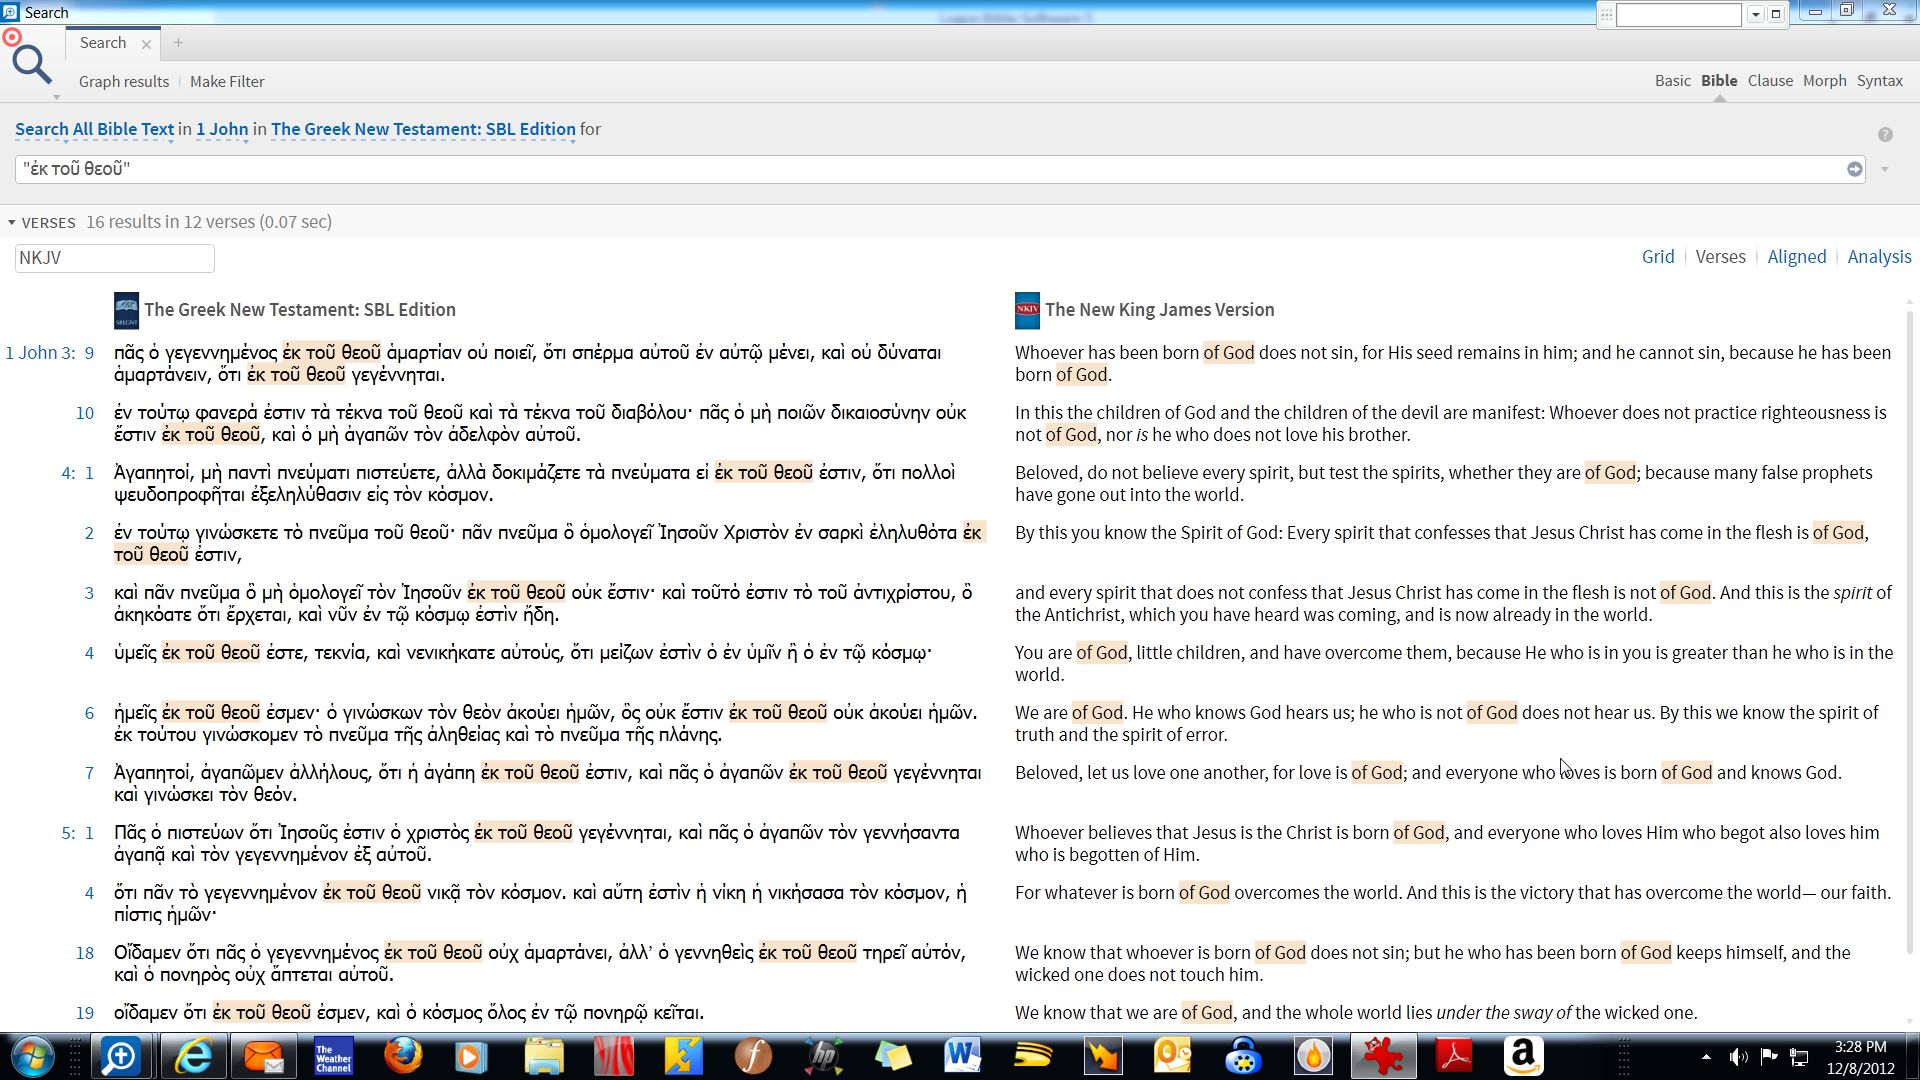1920x1080 pixels.
Task: Collapse the VERSES results section
Action: pyautogui.click(x=12, y=223)
